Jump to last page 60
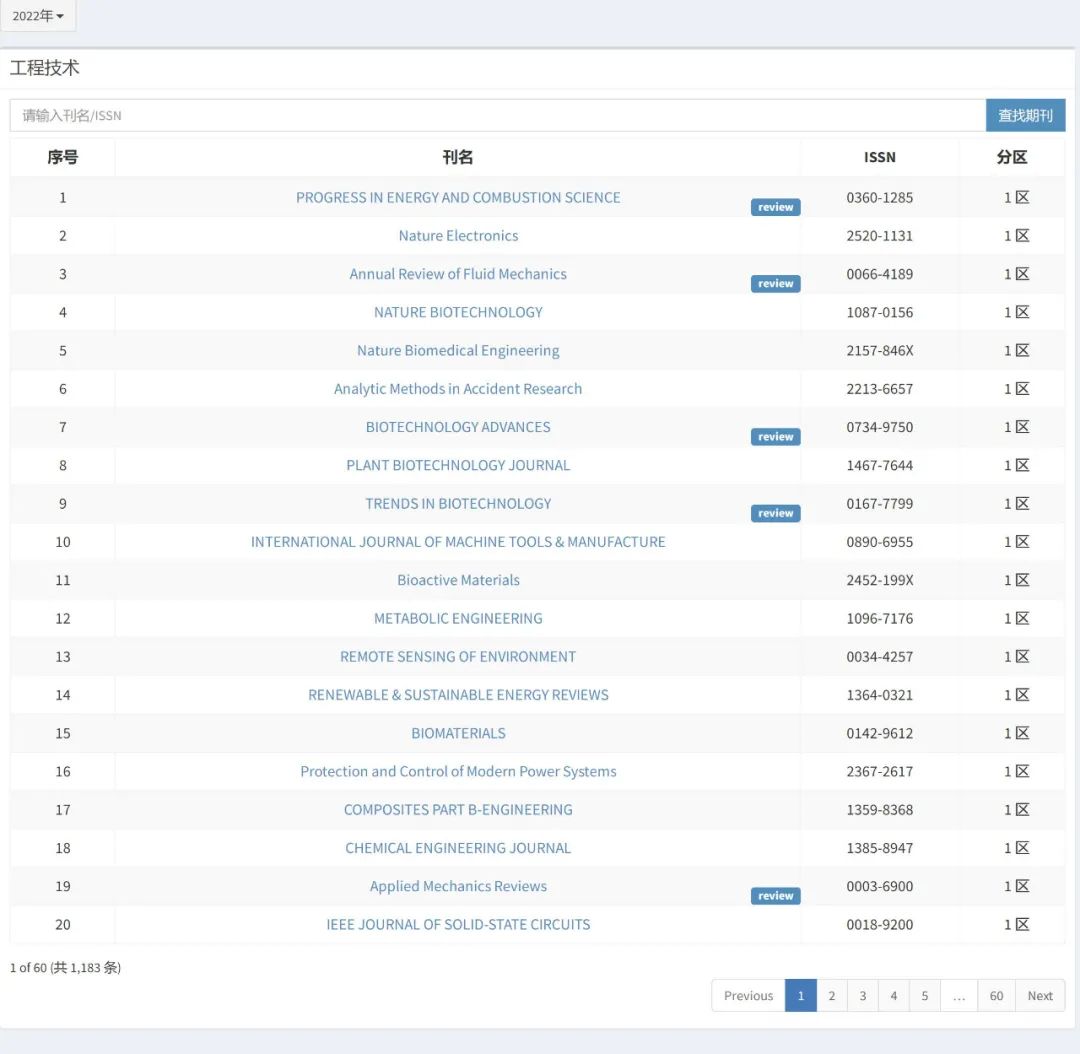 coord(996,996)
